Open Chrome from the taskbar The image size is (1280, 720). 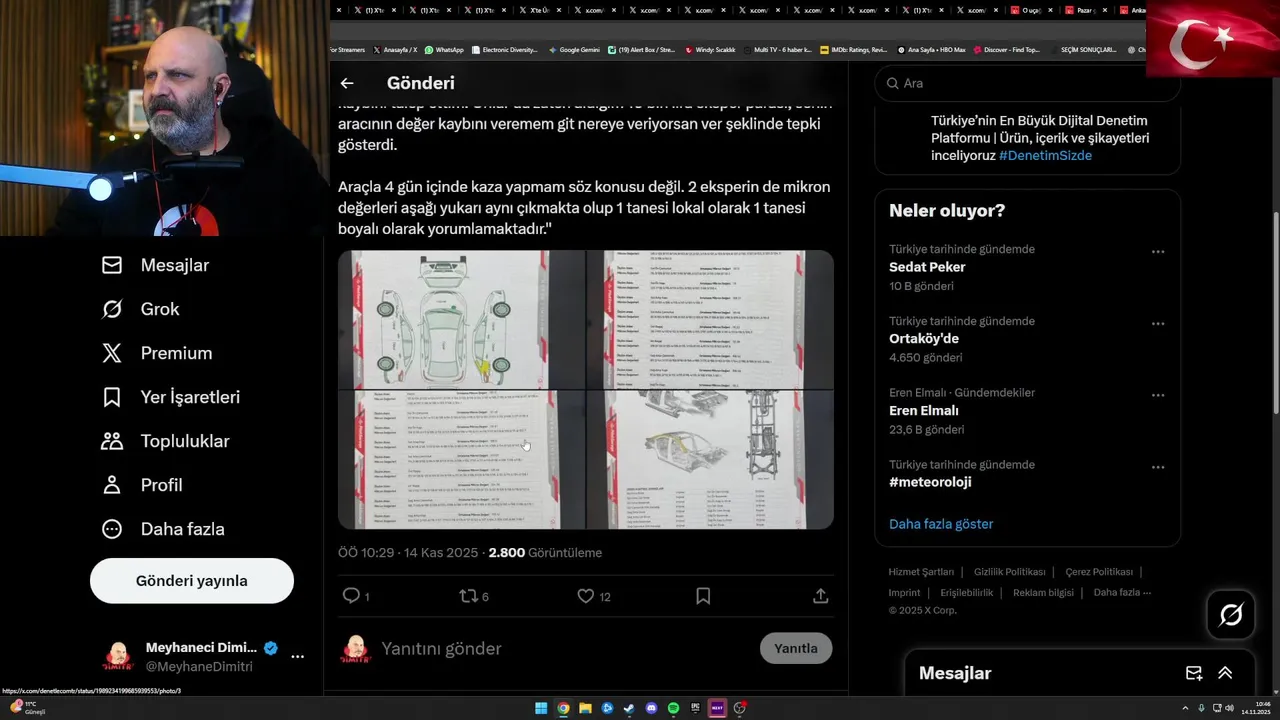click(x=563, y=708)
